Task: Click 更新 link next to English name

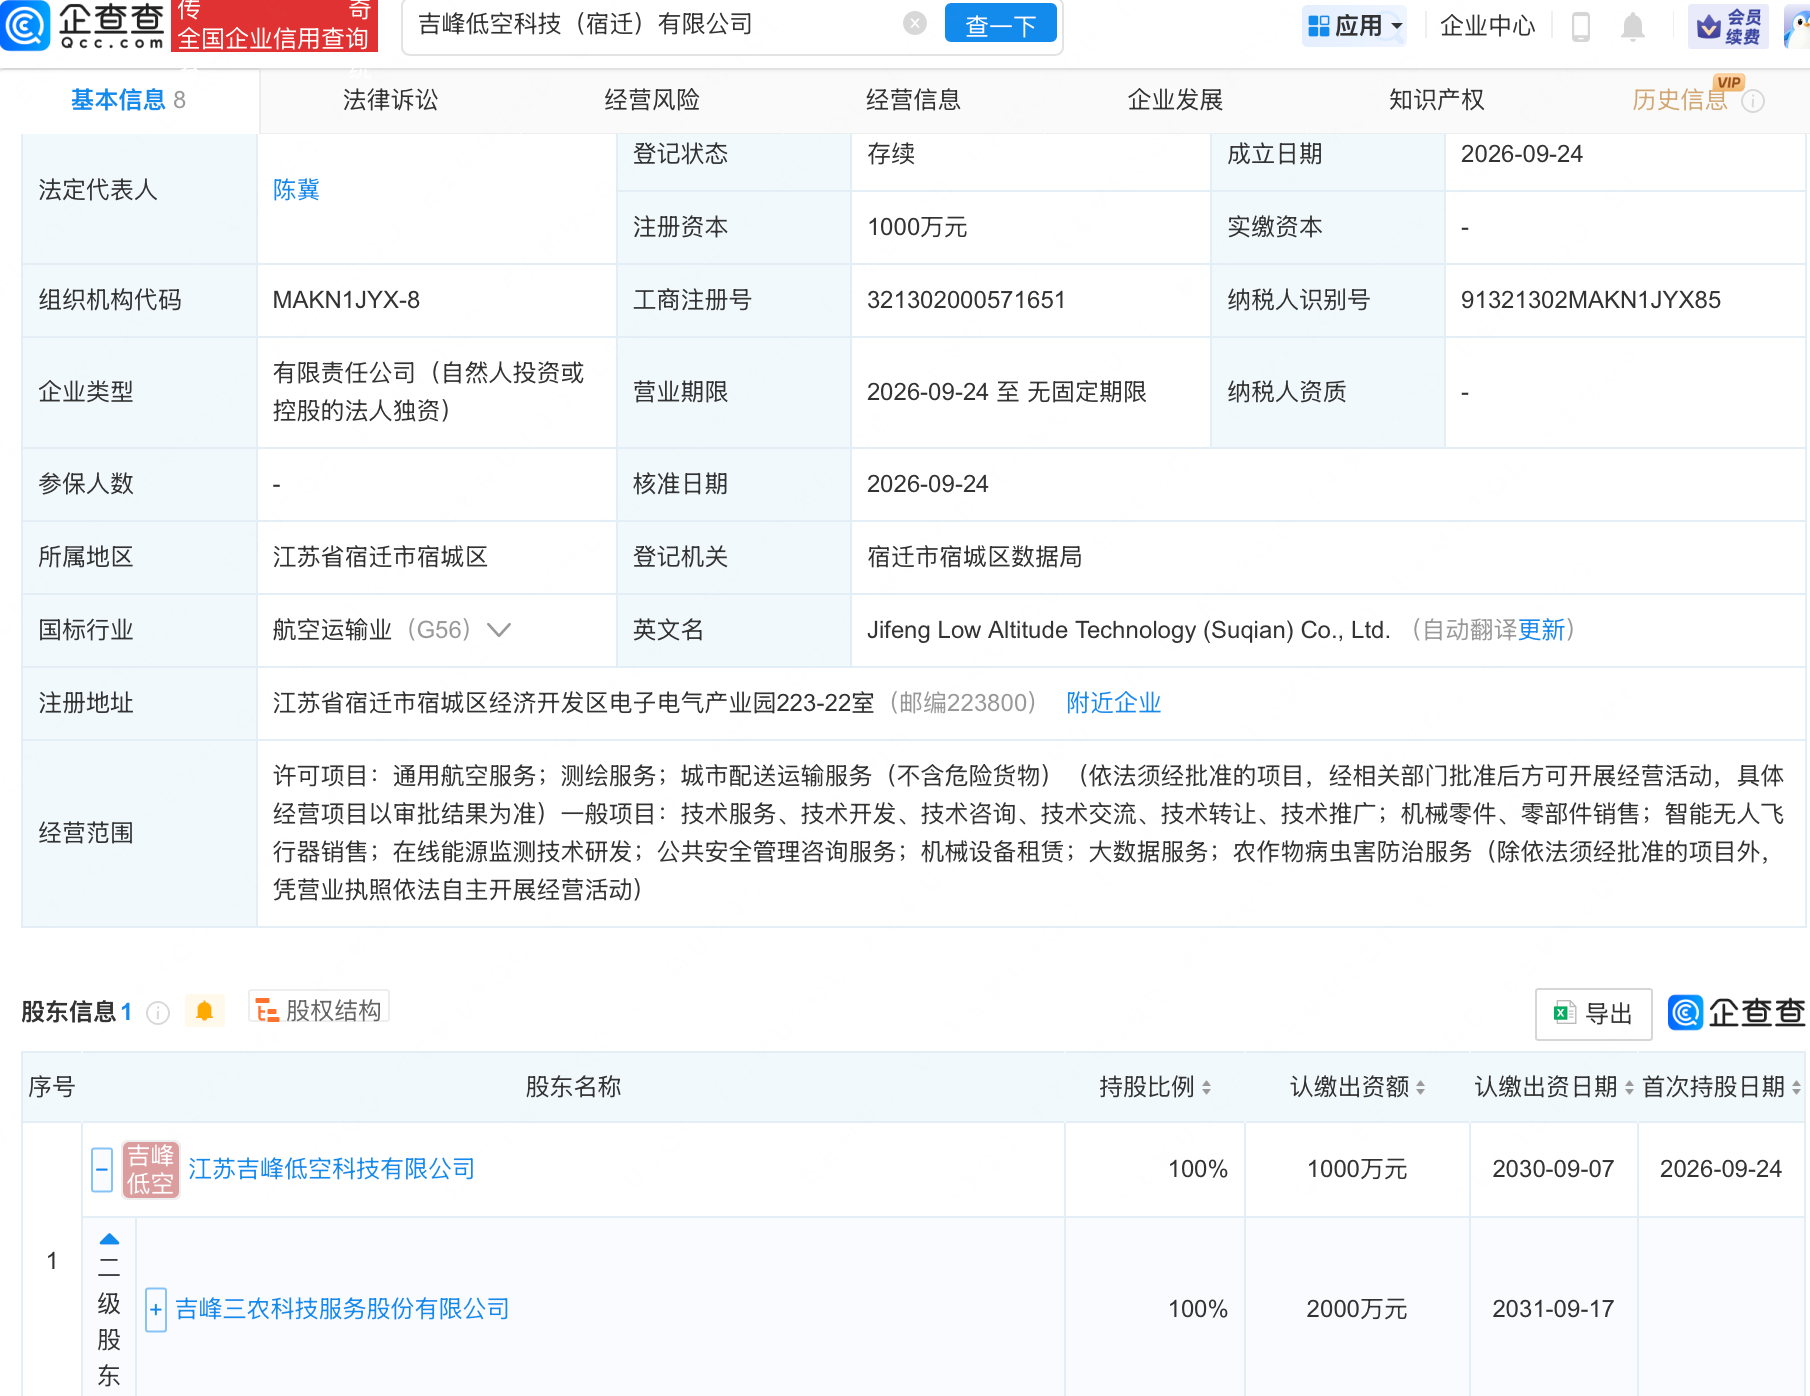Action: [1541, 630]
